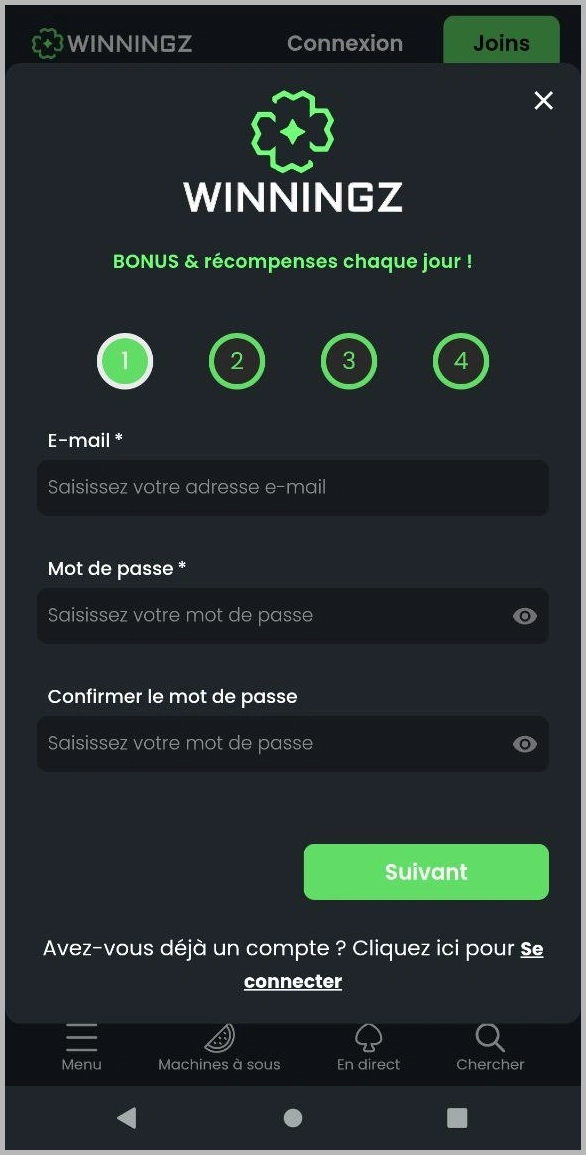Viewport: 586px width, 1155px height.
Task: Tap the Android back navigation button
Action: [126, 1118]
